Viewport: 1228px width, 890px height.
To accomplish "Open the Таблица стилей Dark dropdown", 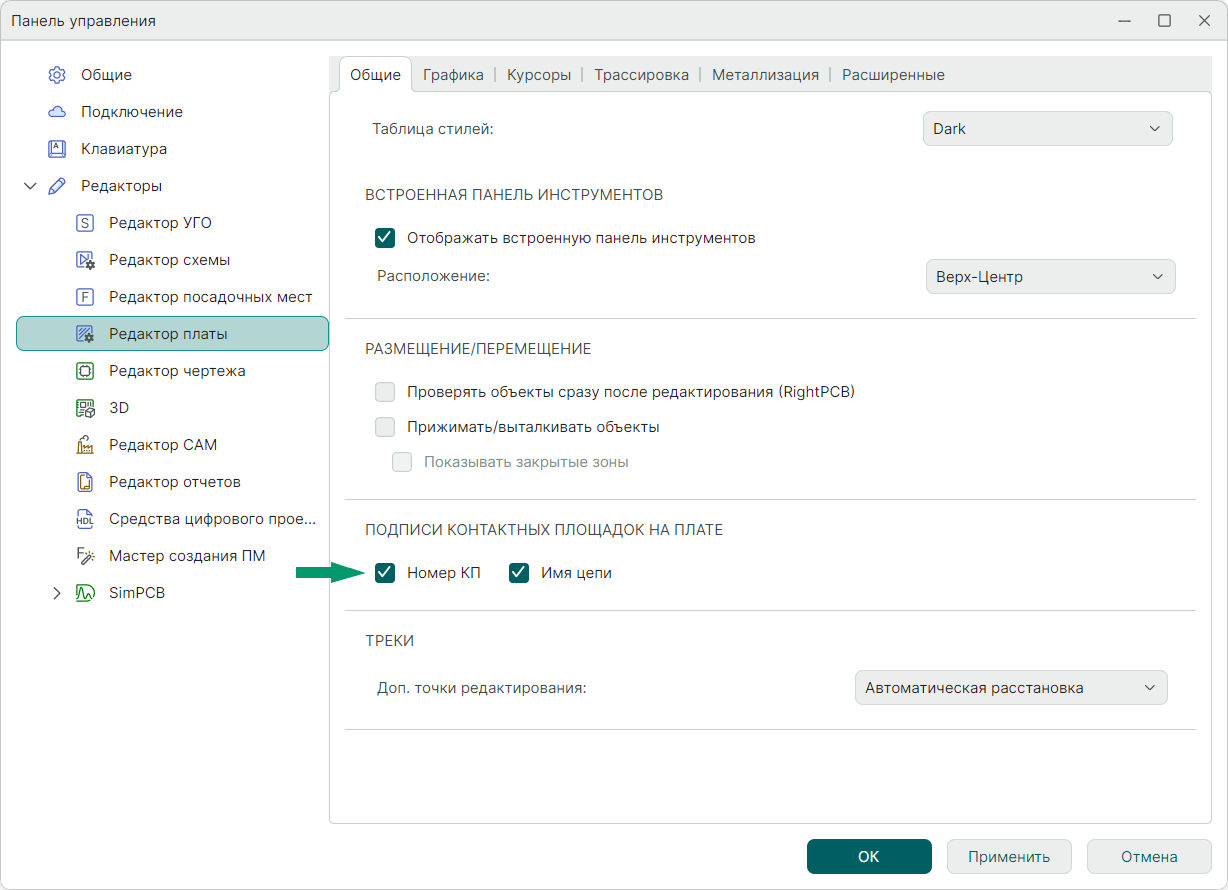I will [x=1046, y=129].
